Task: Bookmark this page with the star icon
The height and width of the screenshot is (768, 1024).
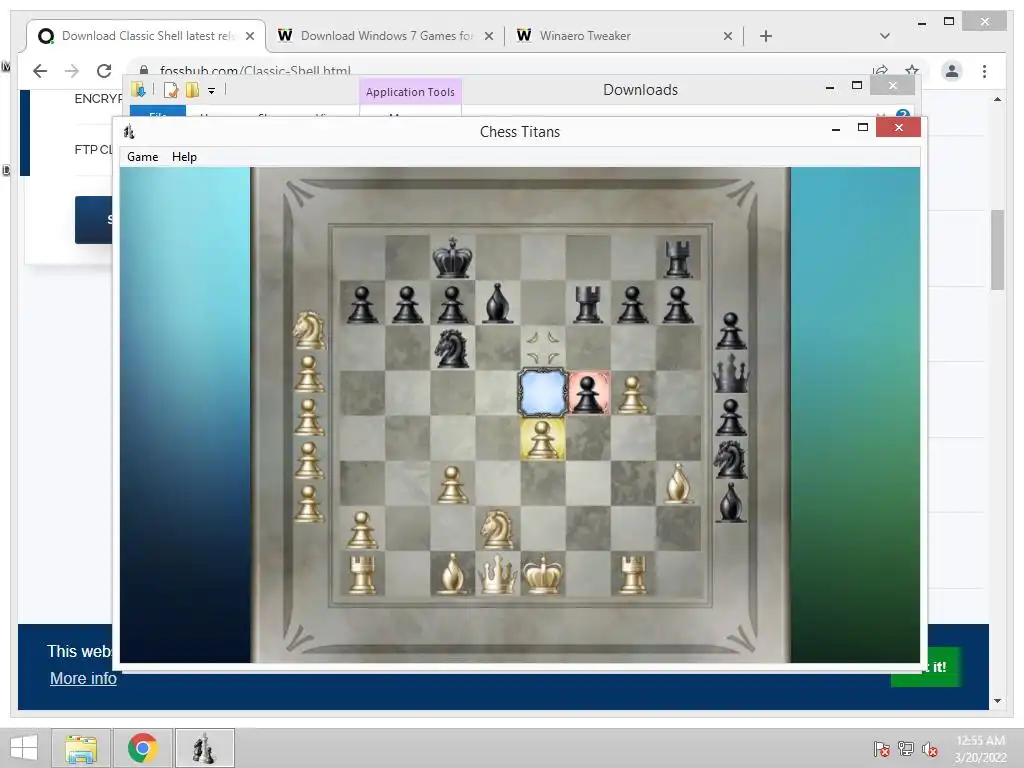Action: tap(912, 70)
